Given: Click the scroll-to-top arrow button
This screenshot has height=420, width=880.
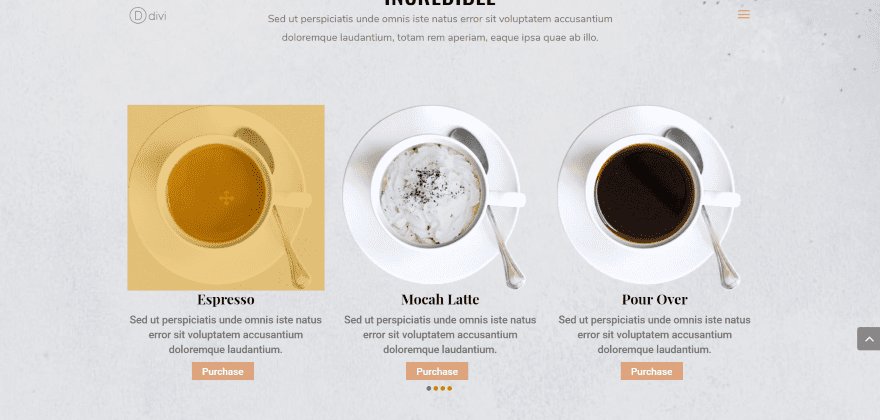Looking at the screenshot, I should click(869, 339).
